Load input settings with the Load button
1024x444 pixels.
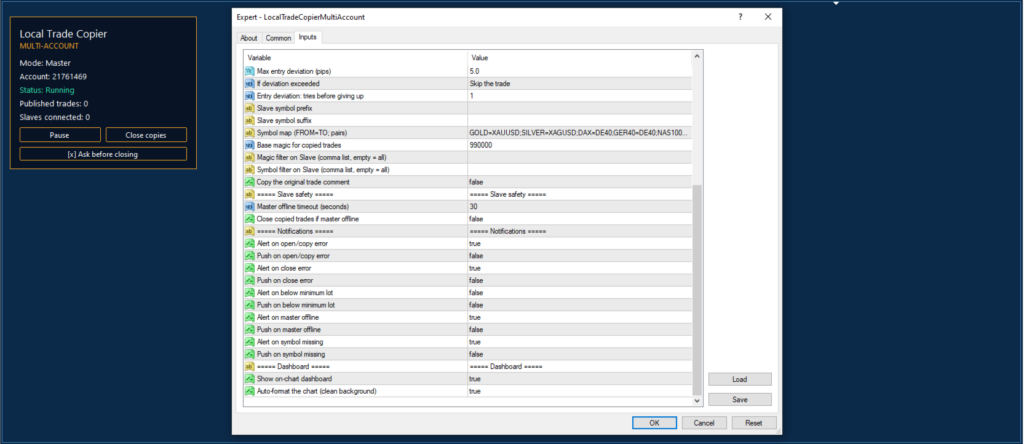tap(740, 379)
